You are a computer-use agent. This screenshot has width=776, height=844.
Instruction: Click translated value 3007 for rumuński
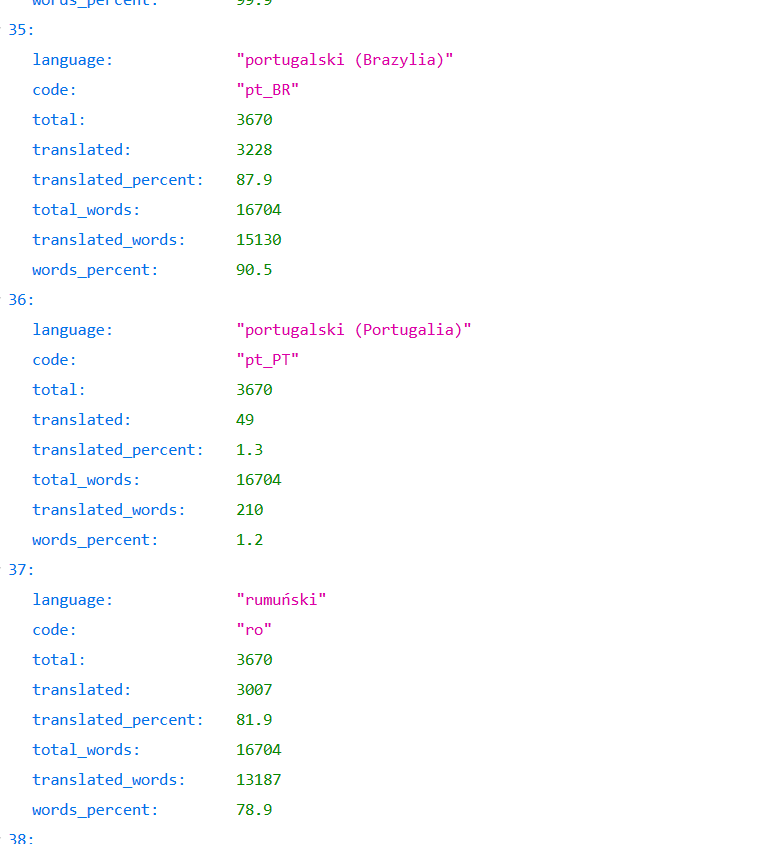coord(254,690)
